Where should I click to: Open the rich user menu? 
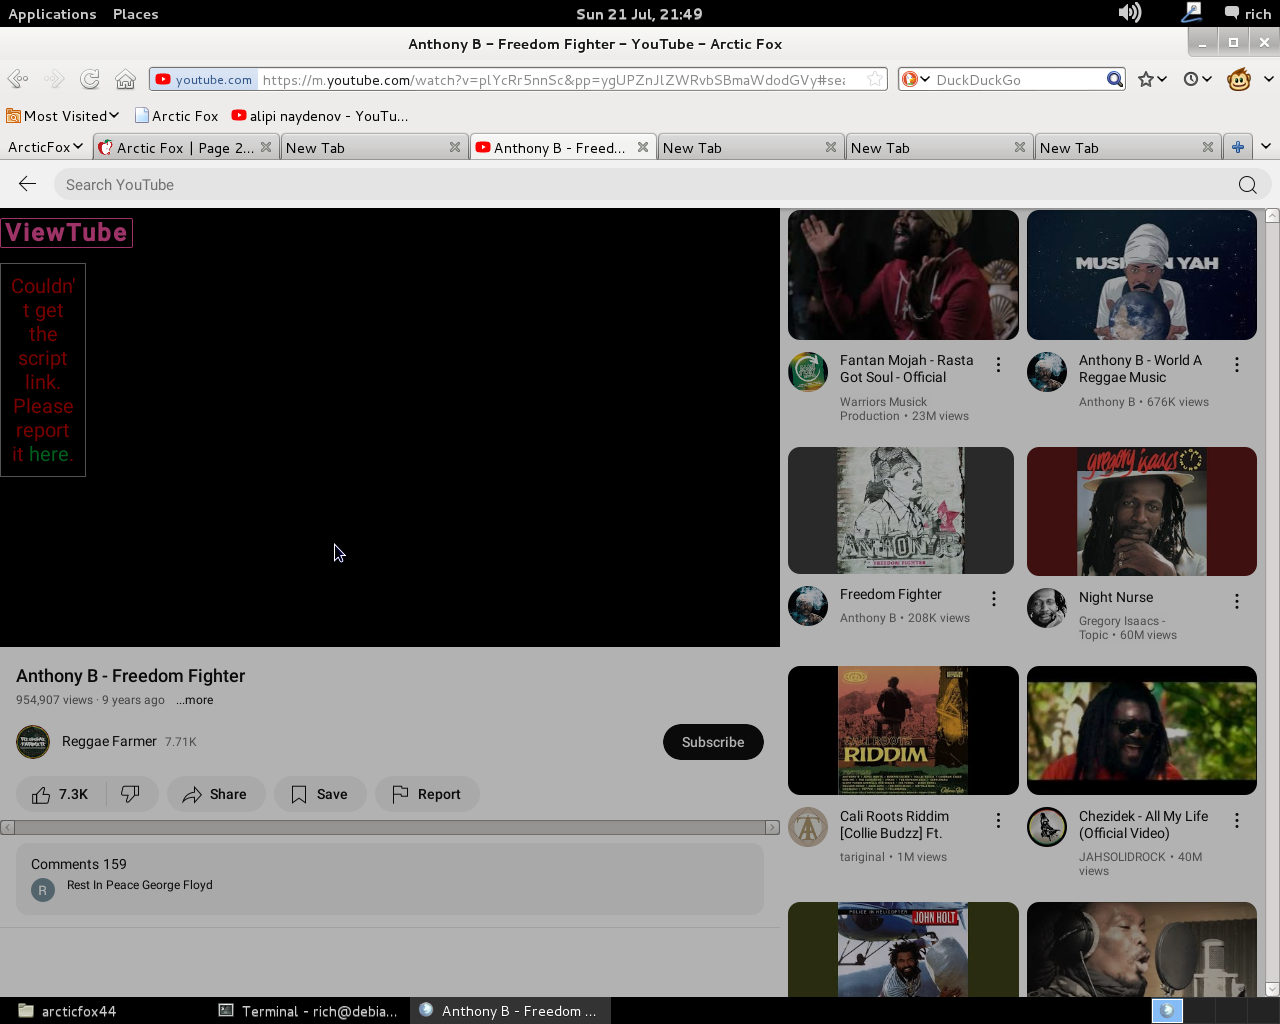click(1248, 13)
